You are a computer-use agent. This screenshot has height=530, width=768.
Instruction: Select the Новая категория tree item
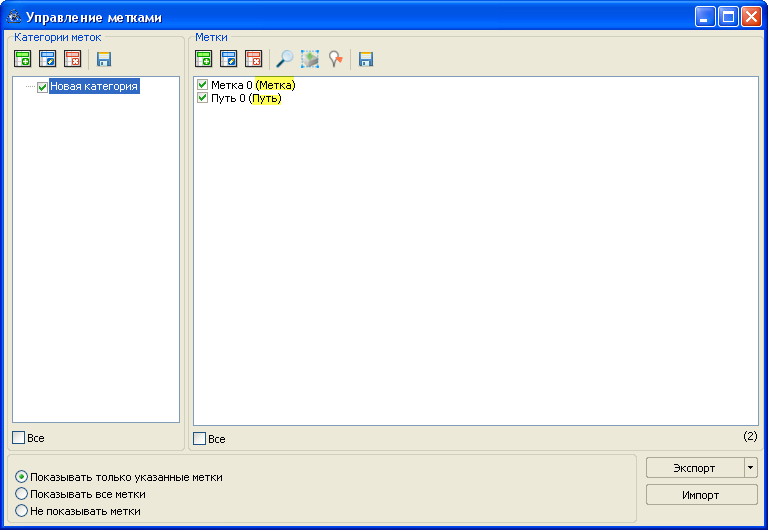[x=94, y=87]
